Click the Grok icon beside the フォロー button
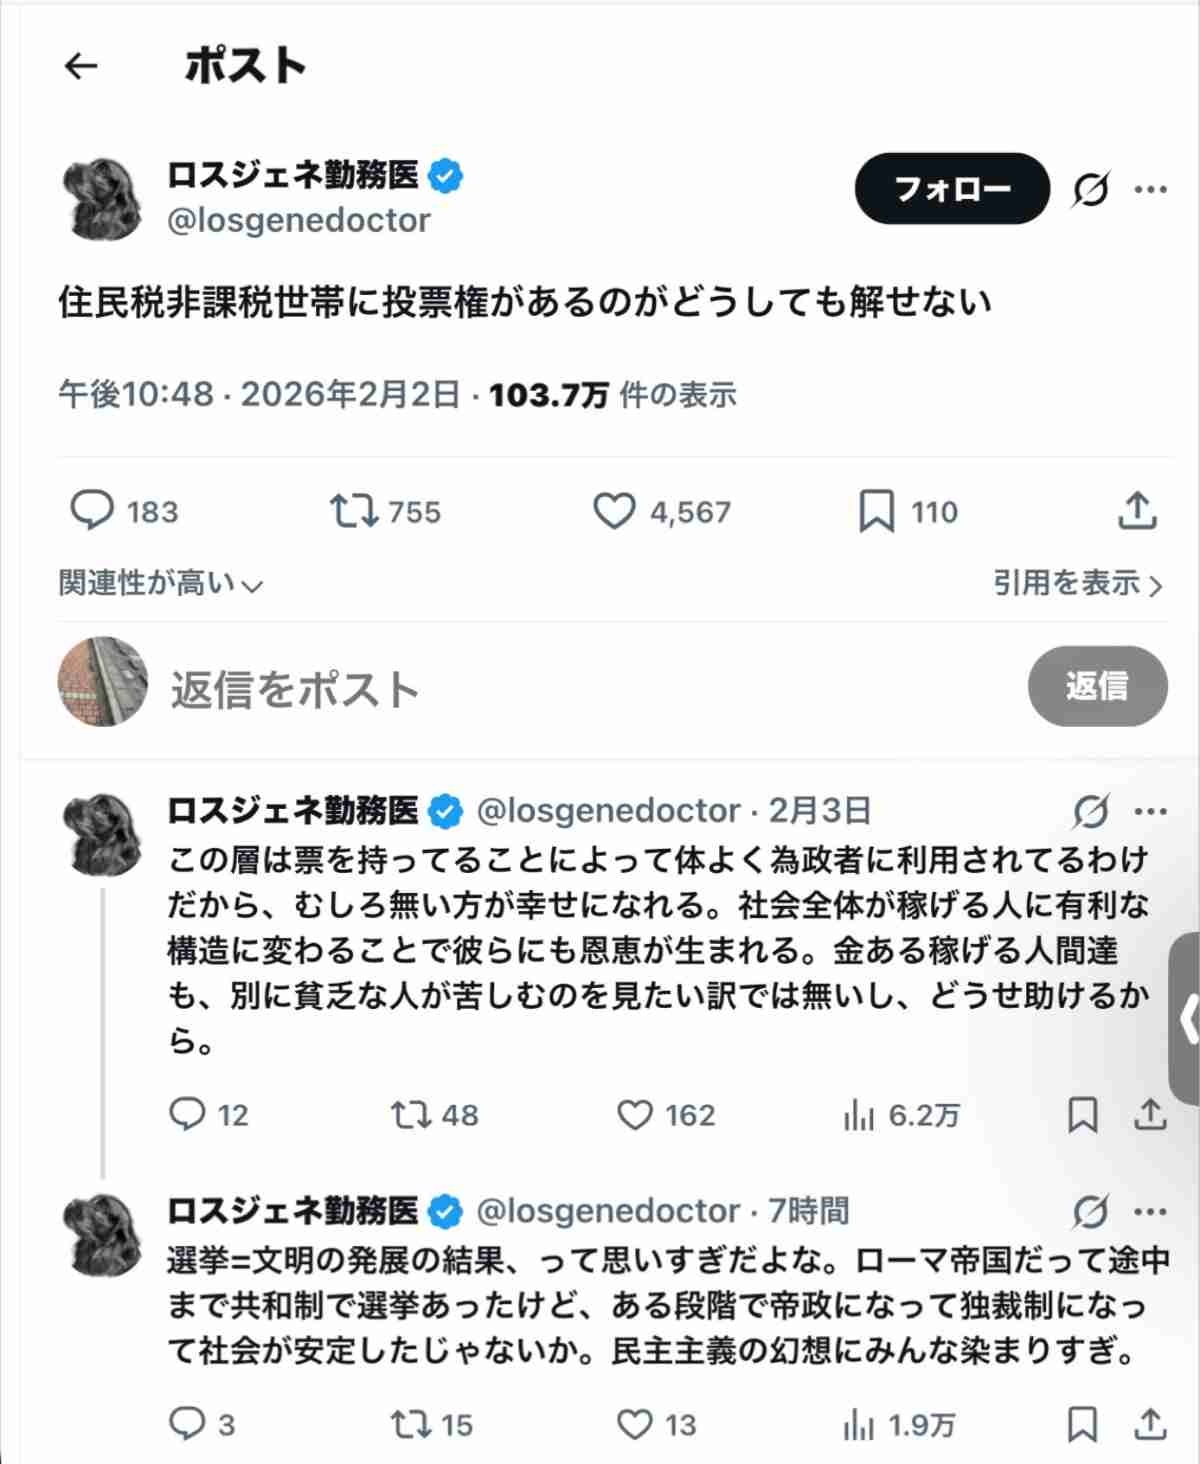1200x1464 pixels. pyautogui.click(x=1090, y=189)
